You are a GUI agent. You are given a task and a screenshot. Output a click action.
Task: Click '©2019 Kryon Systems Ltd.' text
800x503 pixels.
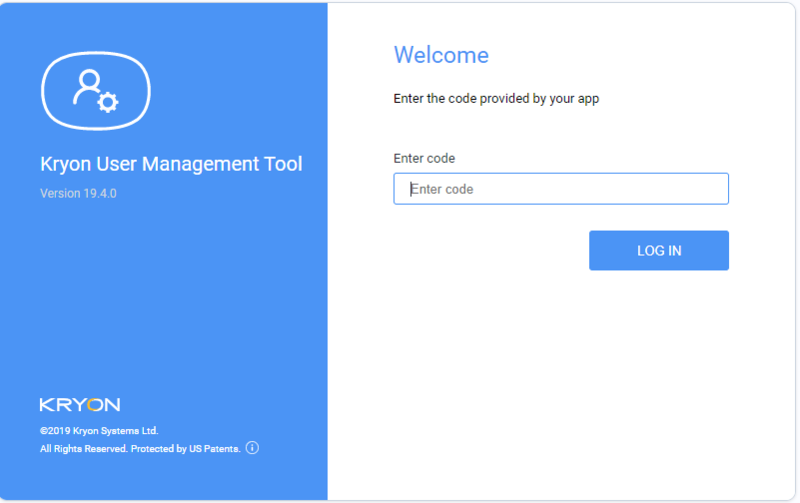point(99,431)
